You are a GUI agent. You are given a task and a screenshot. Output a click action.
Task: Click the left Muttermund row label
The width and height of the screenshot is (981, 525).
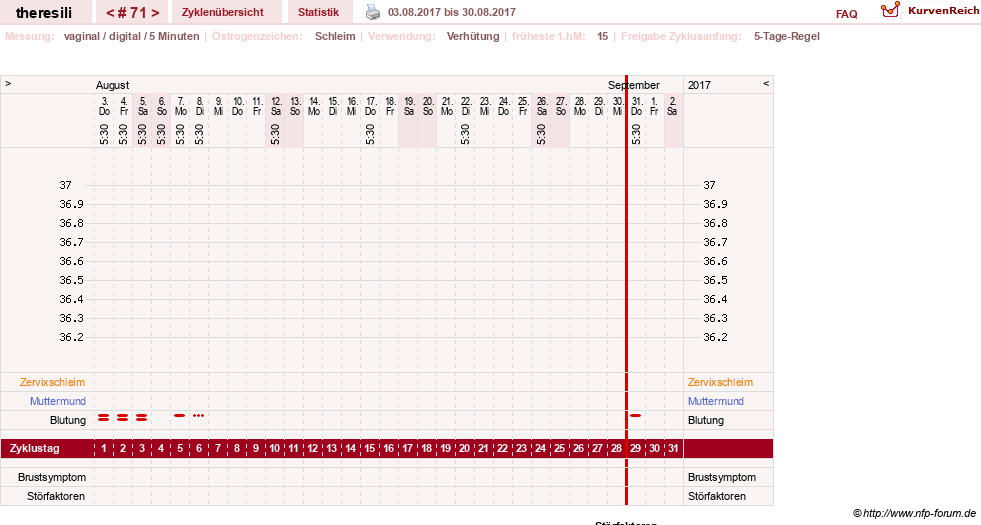click(x=58, y=401)
